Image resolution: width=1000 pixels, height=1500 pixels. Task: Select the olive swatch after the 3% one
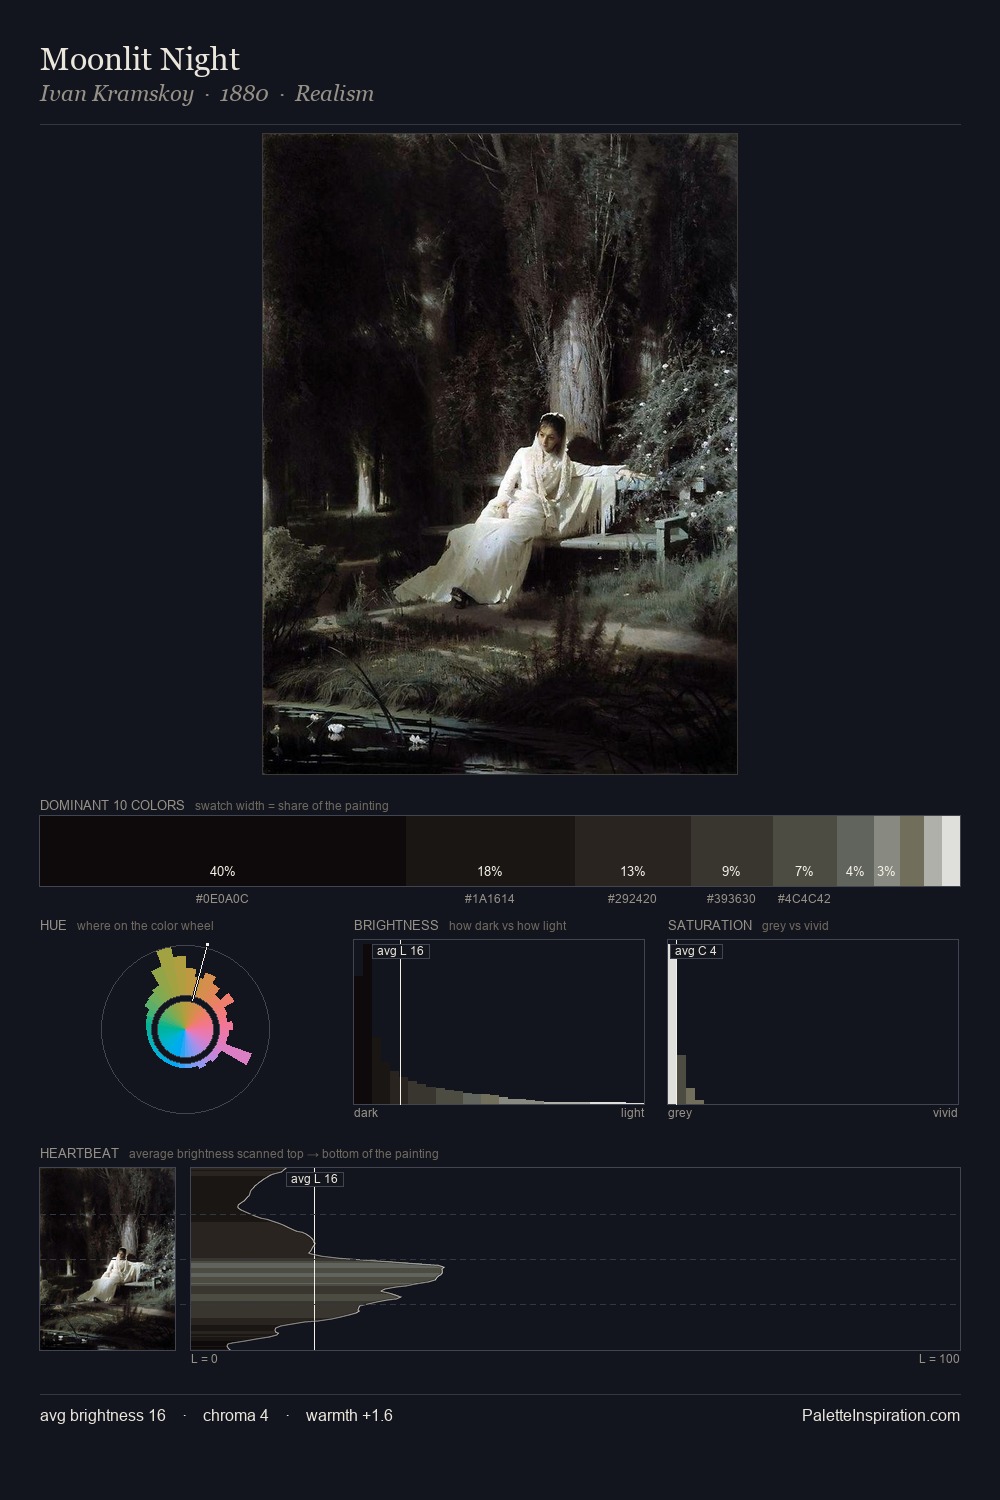[912, 851]
